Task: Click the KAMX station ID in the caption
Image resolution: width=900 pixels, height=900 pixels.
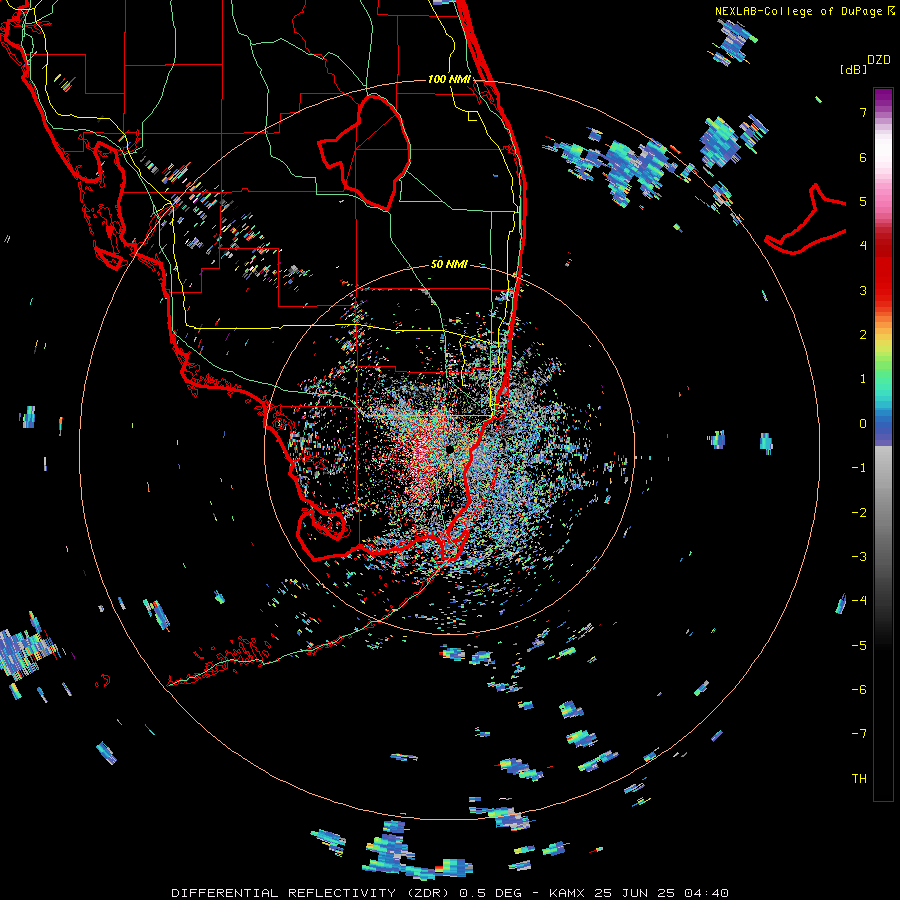Action: pos(567,893)
